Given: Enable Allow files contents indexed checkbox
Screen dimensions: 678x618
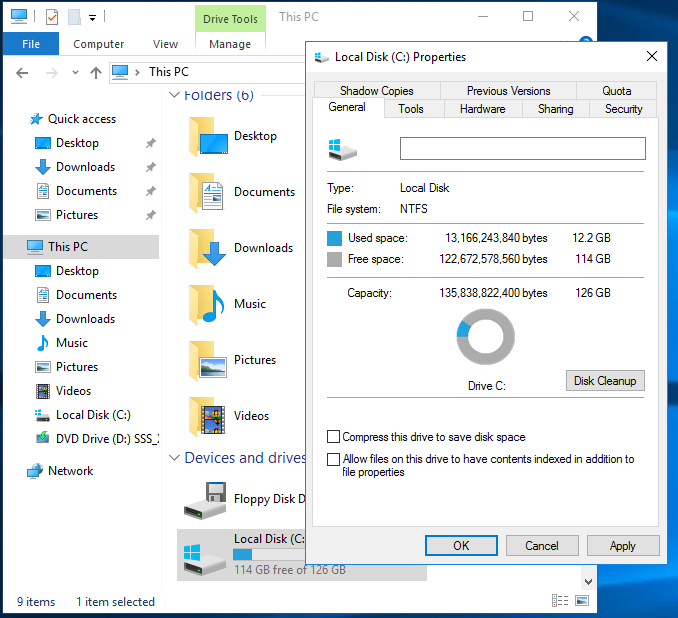Looking at the screenshot, I should (x=333, y=459).
